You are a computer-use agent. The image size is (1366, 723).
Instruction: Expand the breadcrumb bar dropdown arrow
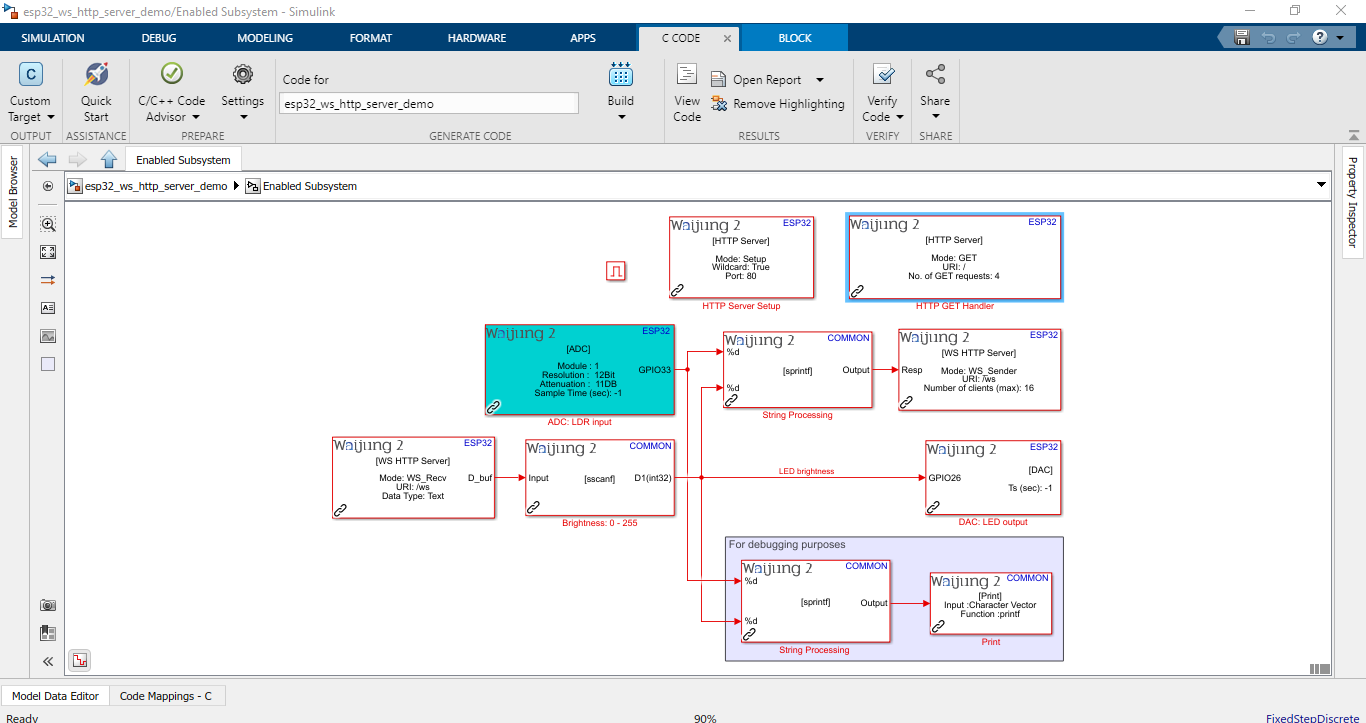pyautogui.click(x=1322, y=186)
